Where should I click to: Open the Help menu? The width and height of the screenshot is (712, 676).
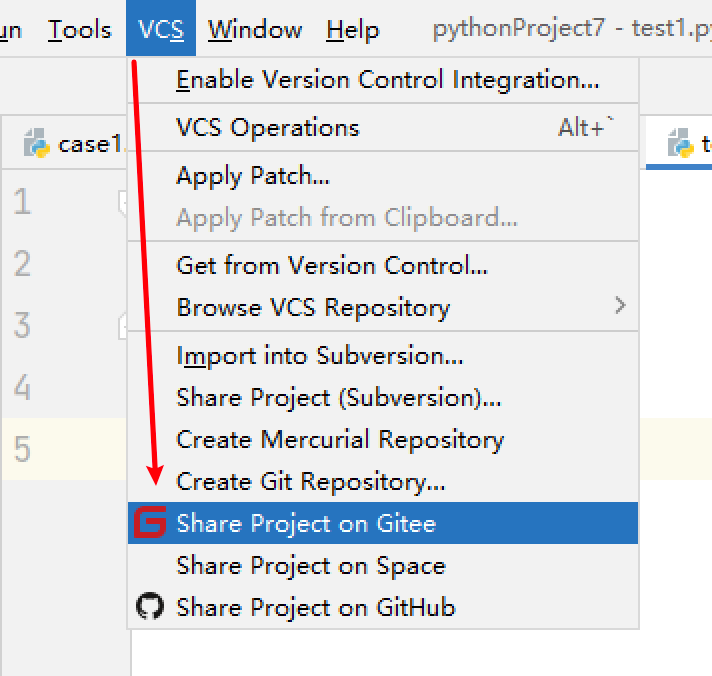352,30
